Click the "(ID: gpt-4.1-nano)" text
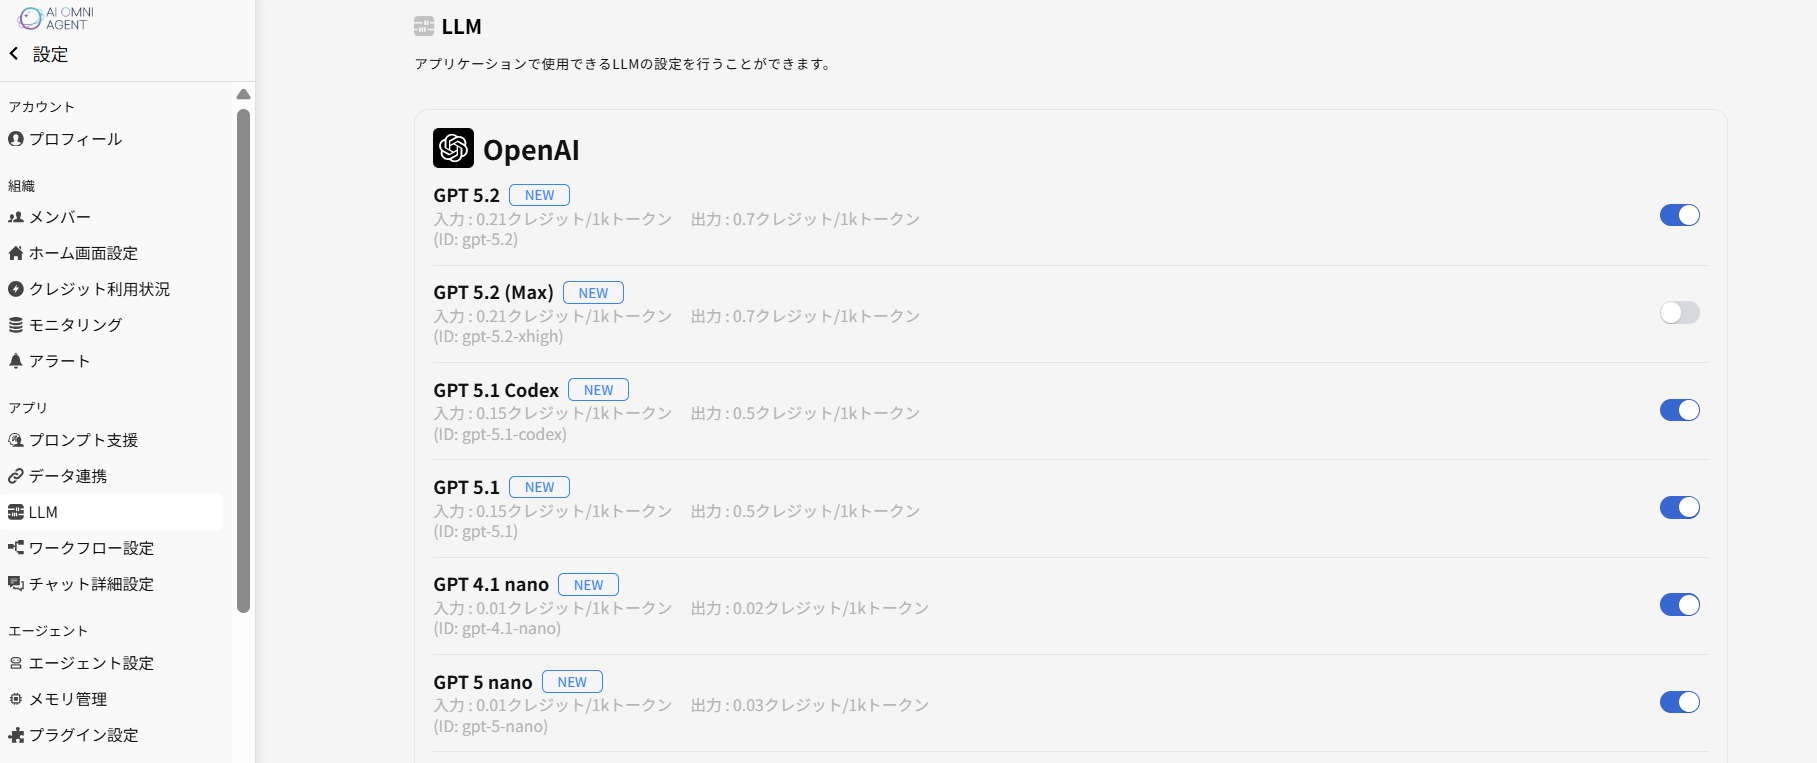This screenshot has height=763, width=1817. 497,628
